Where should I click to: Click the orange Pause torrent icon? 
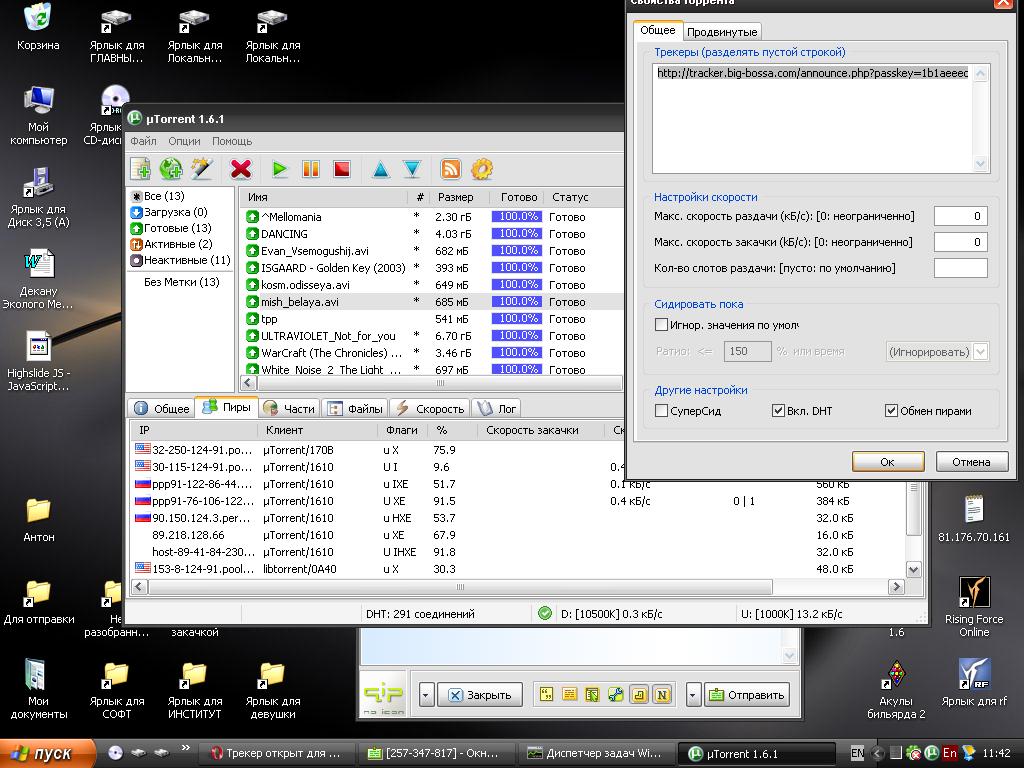311,169
